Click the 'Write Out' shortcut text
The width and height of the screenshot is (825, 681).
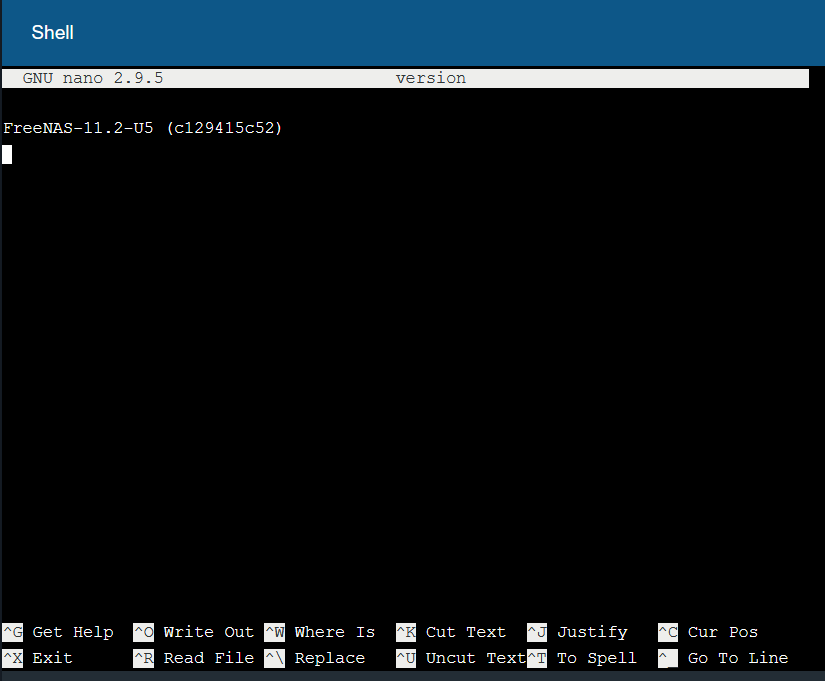coord(208,632)
